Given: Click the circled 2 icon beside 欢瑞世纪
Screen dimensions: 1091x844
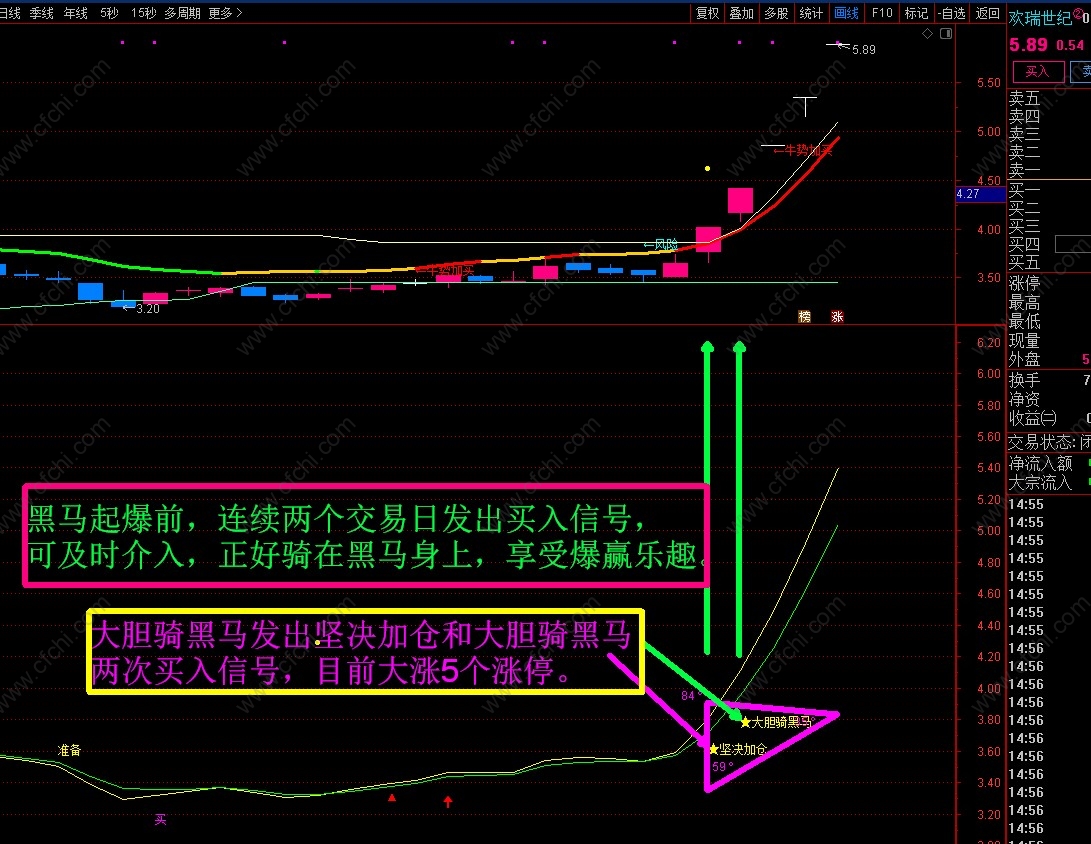Looking at the screenshot, I should point(1078,13).
